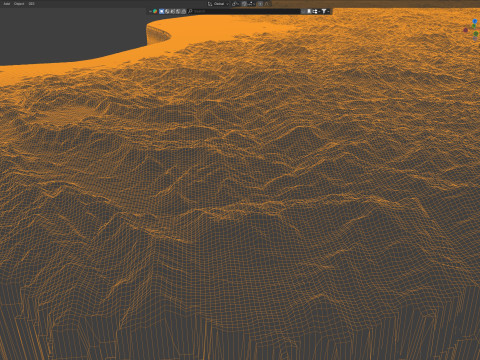Click the multicolored circle icon left of search
Screen dimensions: 480x360
pos(155,11)
